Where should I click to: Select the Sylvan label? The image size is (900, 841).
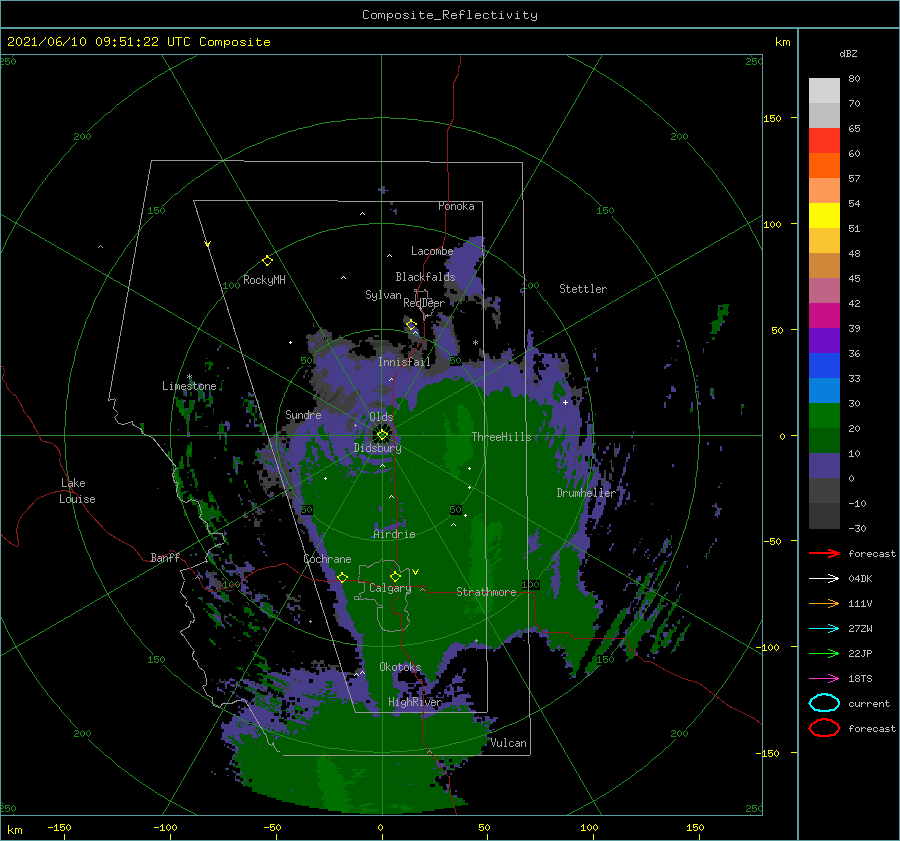click(383, 295)
